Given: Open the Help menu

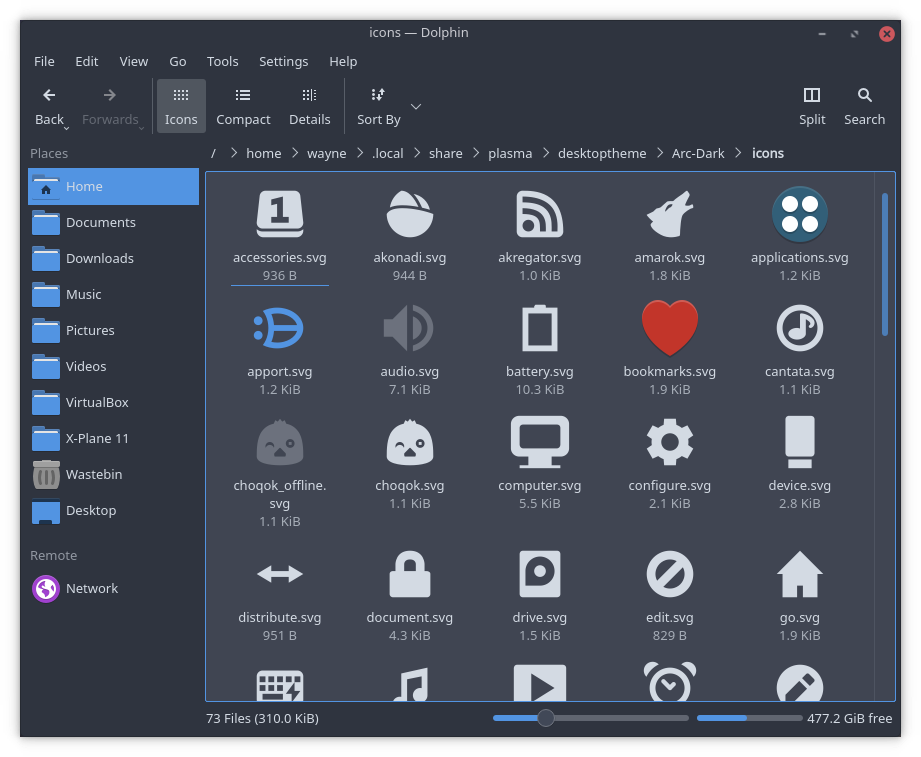Looking at the screenshot, I should (x=343, y=62).
